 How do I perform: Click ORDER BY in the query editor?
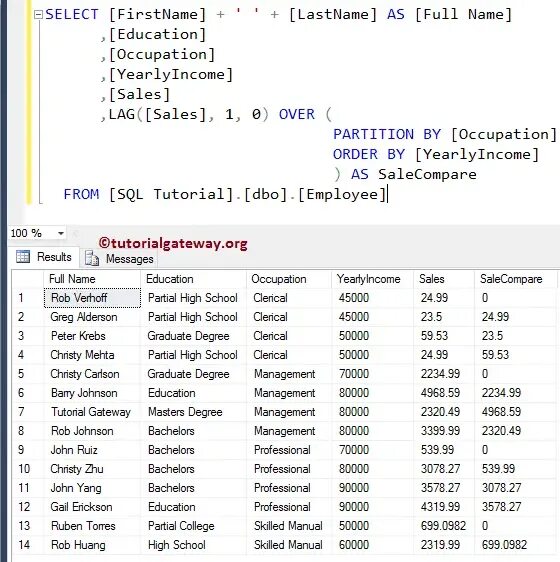point(369,154)
